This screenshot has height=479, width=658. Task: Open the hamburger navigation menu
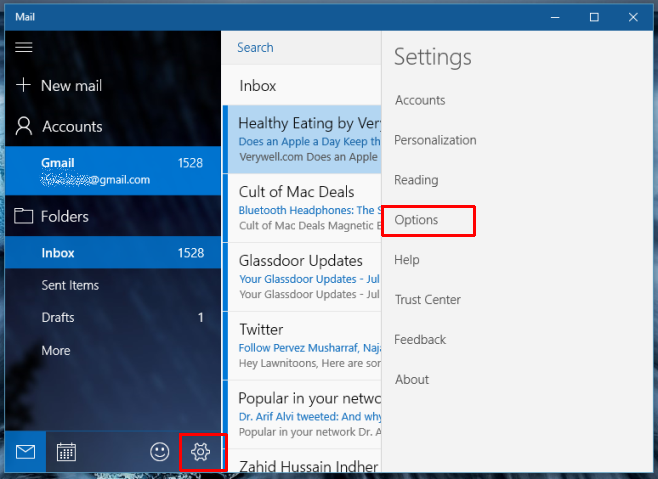click(x=24, y=47)
